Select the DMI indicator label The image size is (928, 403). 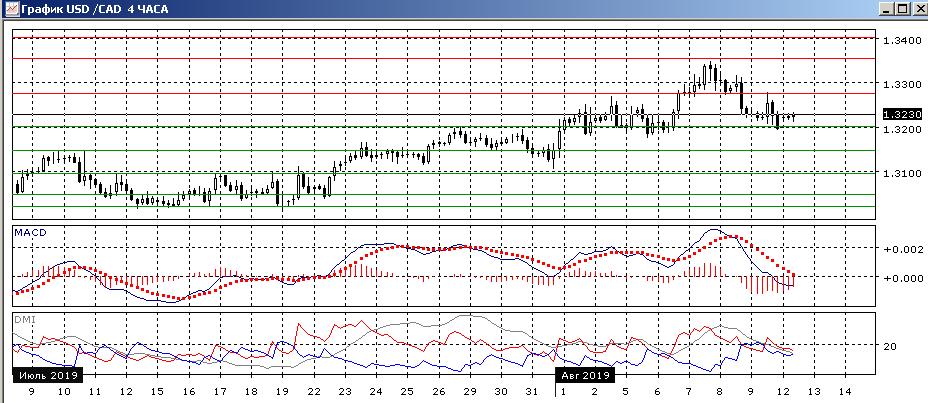22,319
